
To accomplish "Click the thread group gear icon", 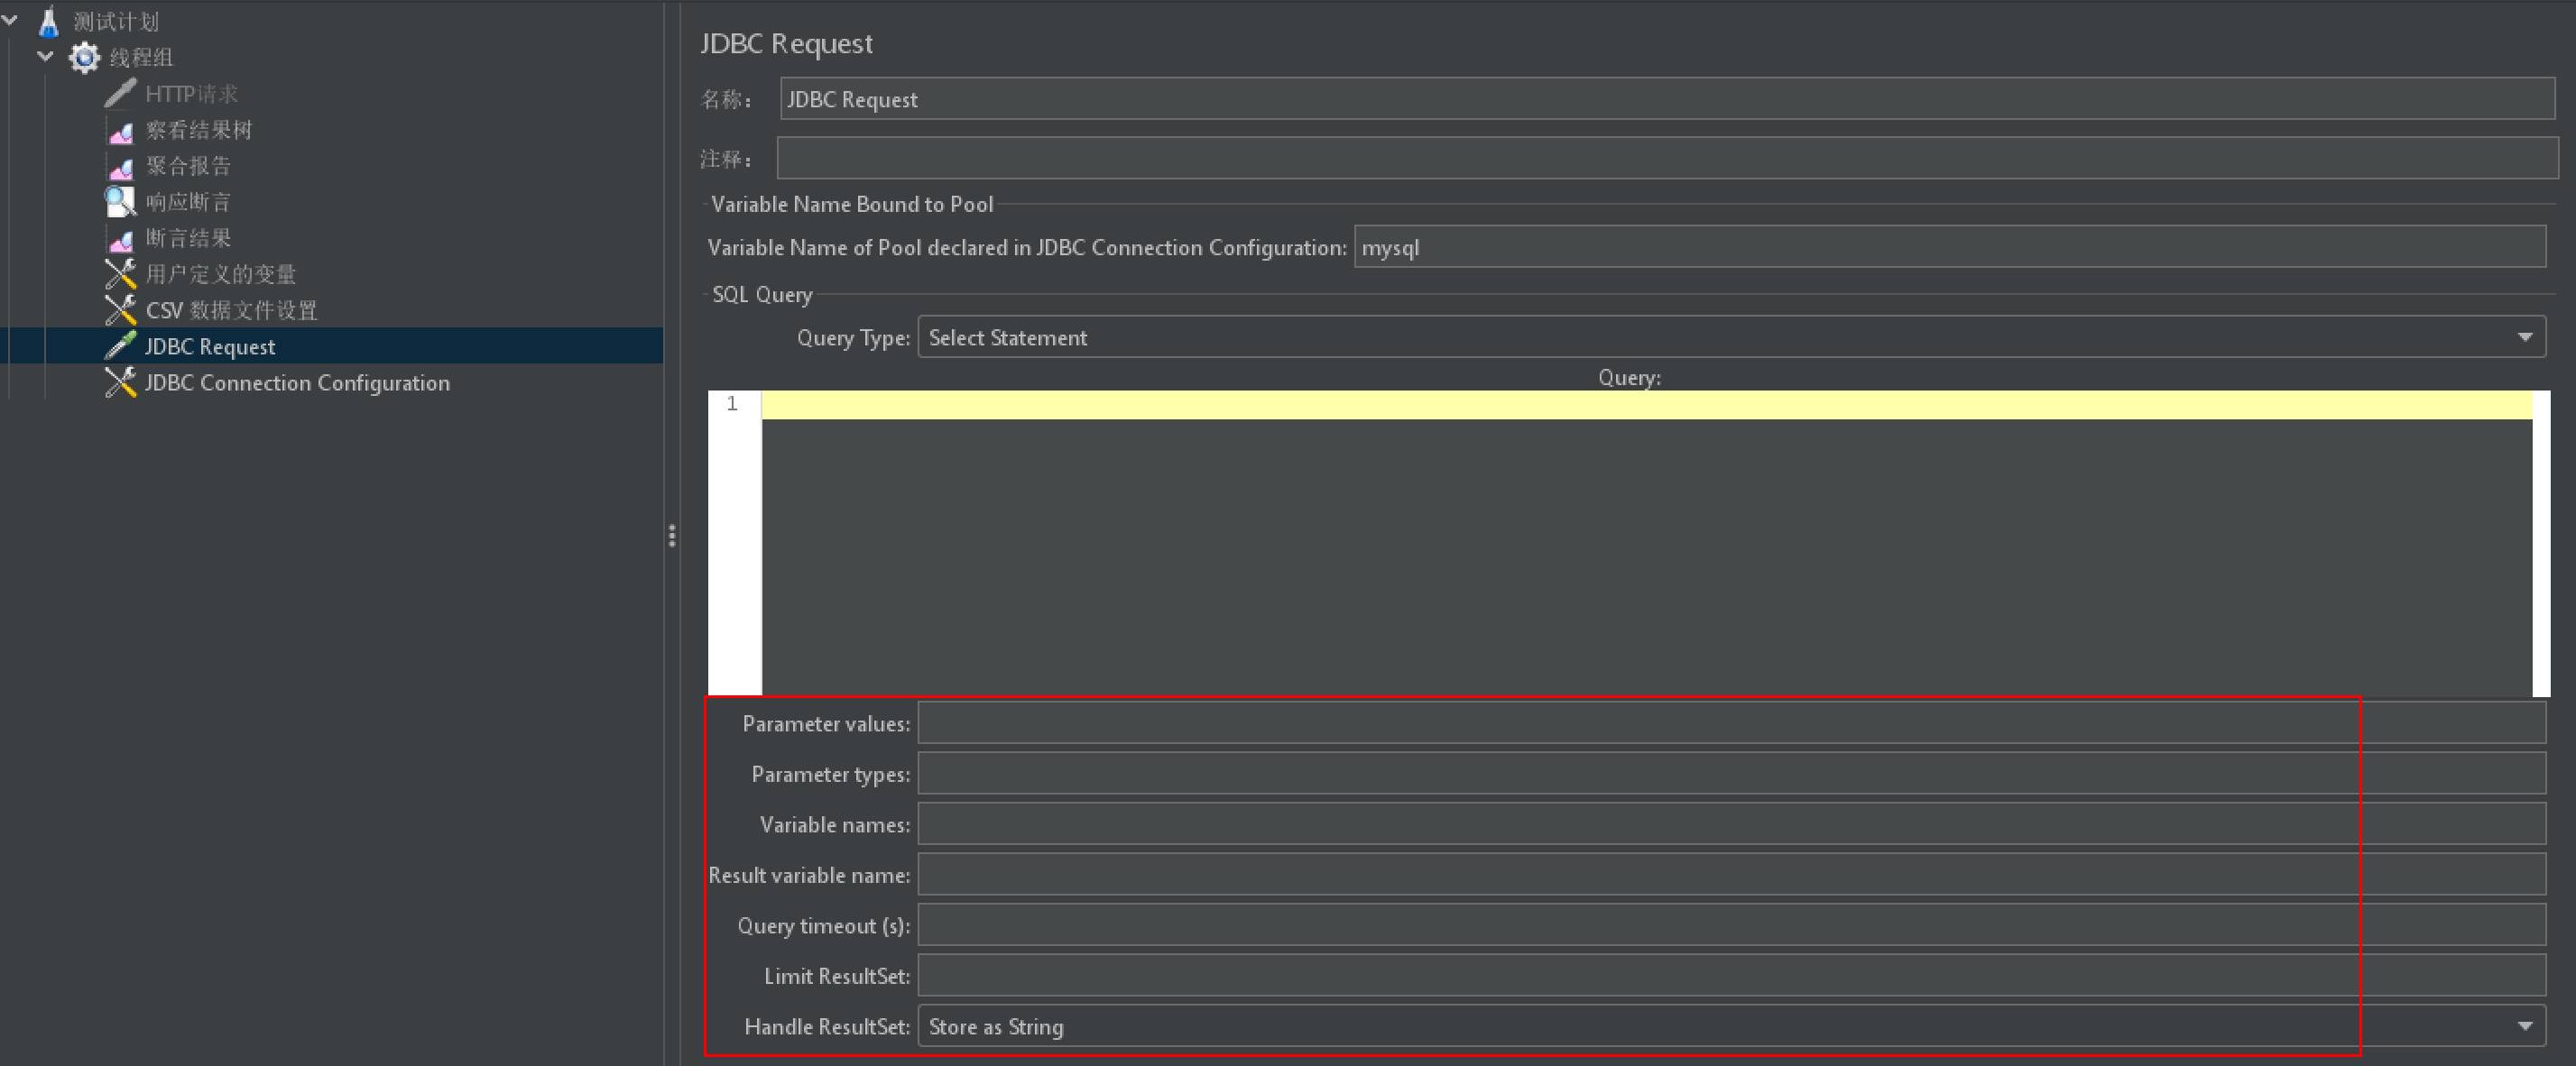I will [84, 57].
